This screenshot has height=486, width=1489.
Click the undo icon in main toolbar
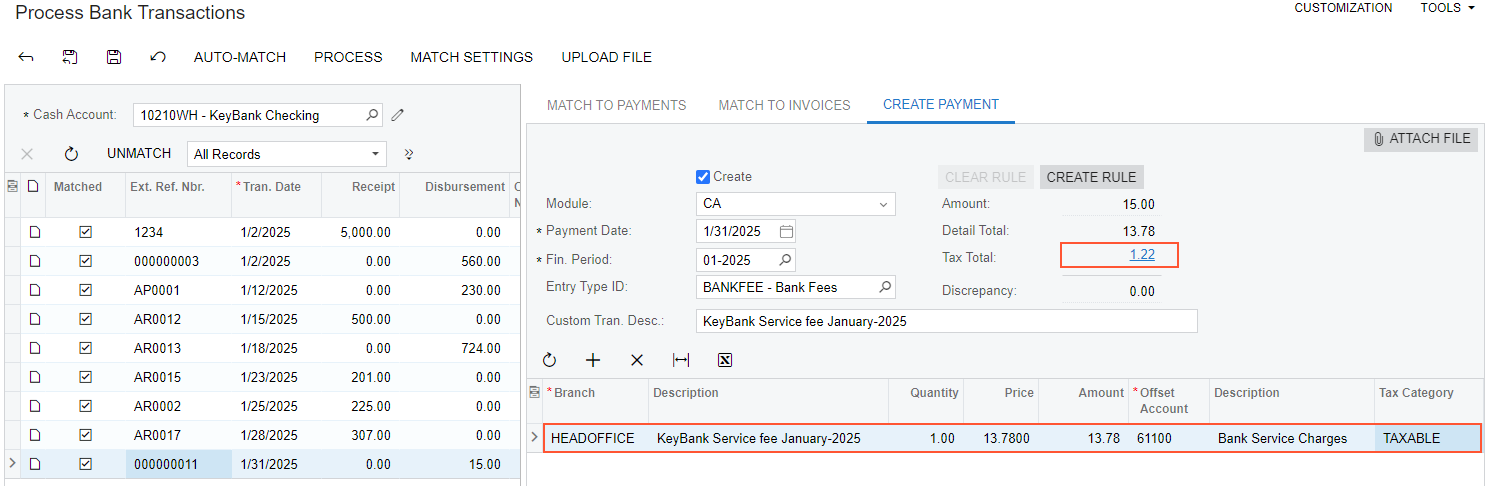(157, 57)
